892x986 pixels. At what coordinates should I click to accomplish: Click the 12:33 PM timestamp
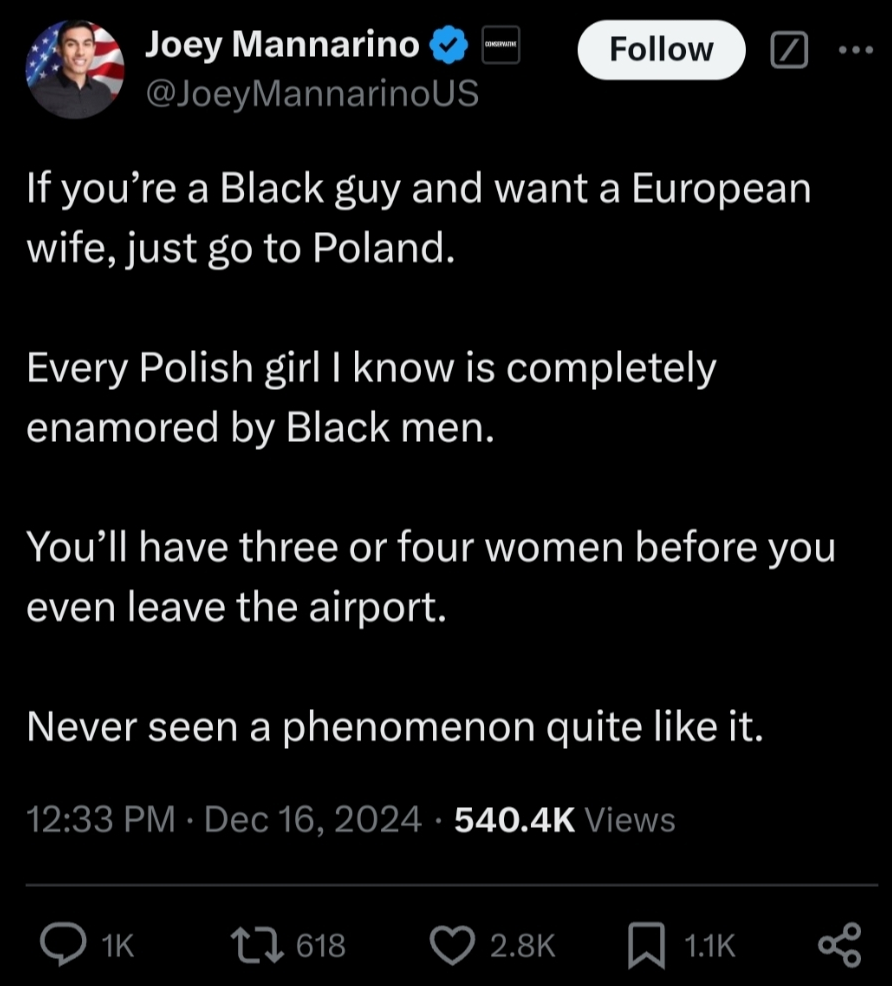click(x=101, y=819)
